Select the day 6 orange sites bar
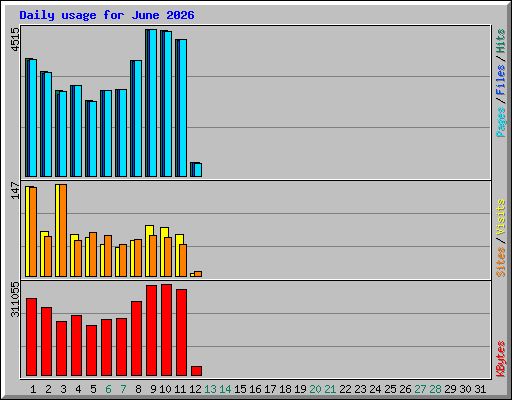This screenshot has width=512, height=400. (x=108, y=256)
